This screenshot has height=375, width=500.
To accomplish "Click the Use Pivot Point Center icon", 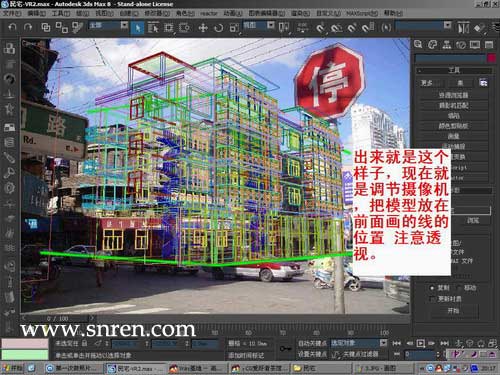I will 284,27.
